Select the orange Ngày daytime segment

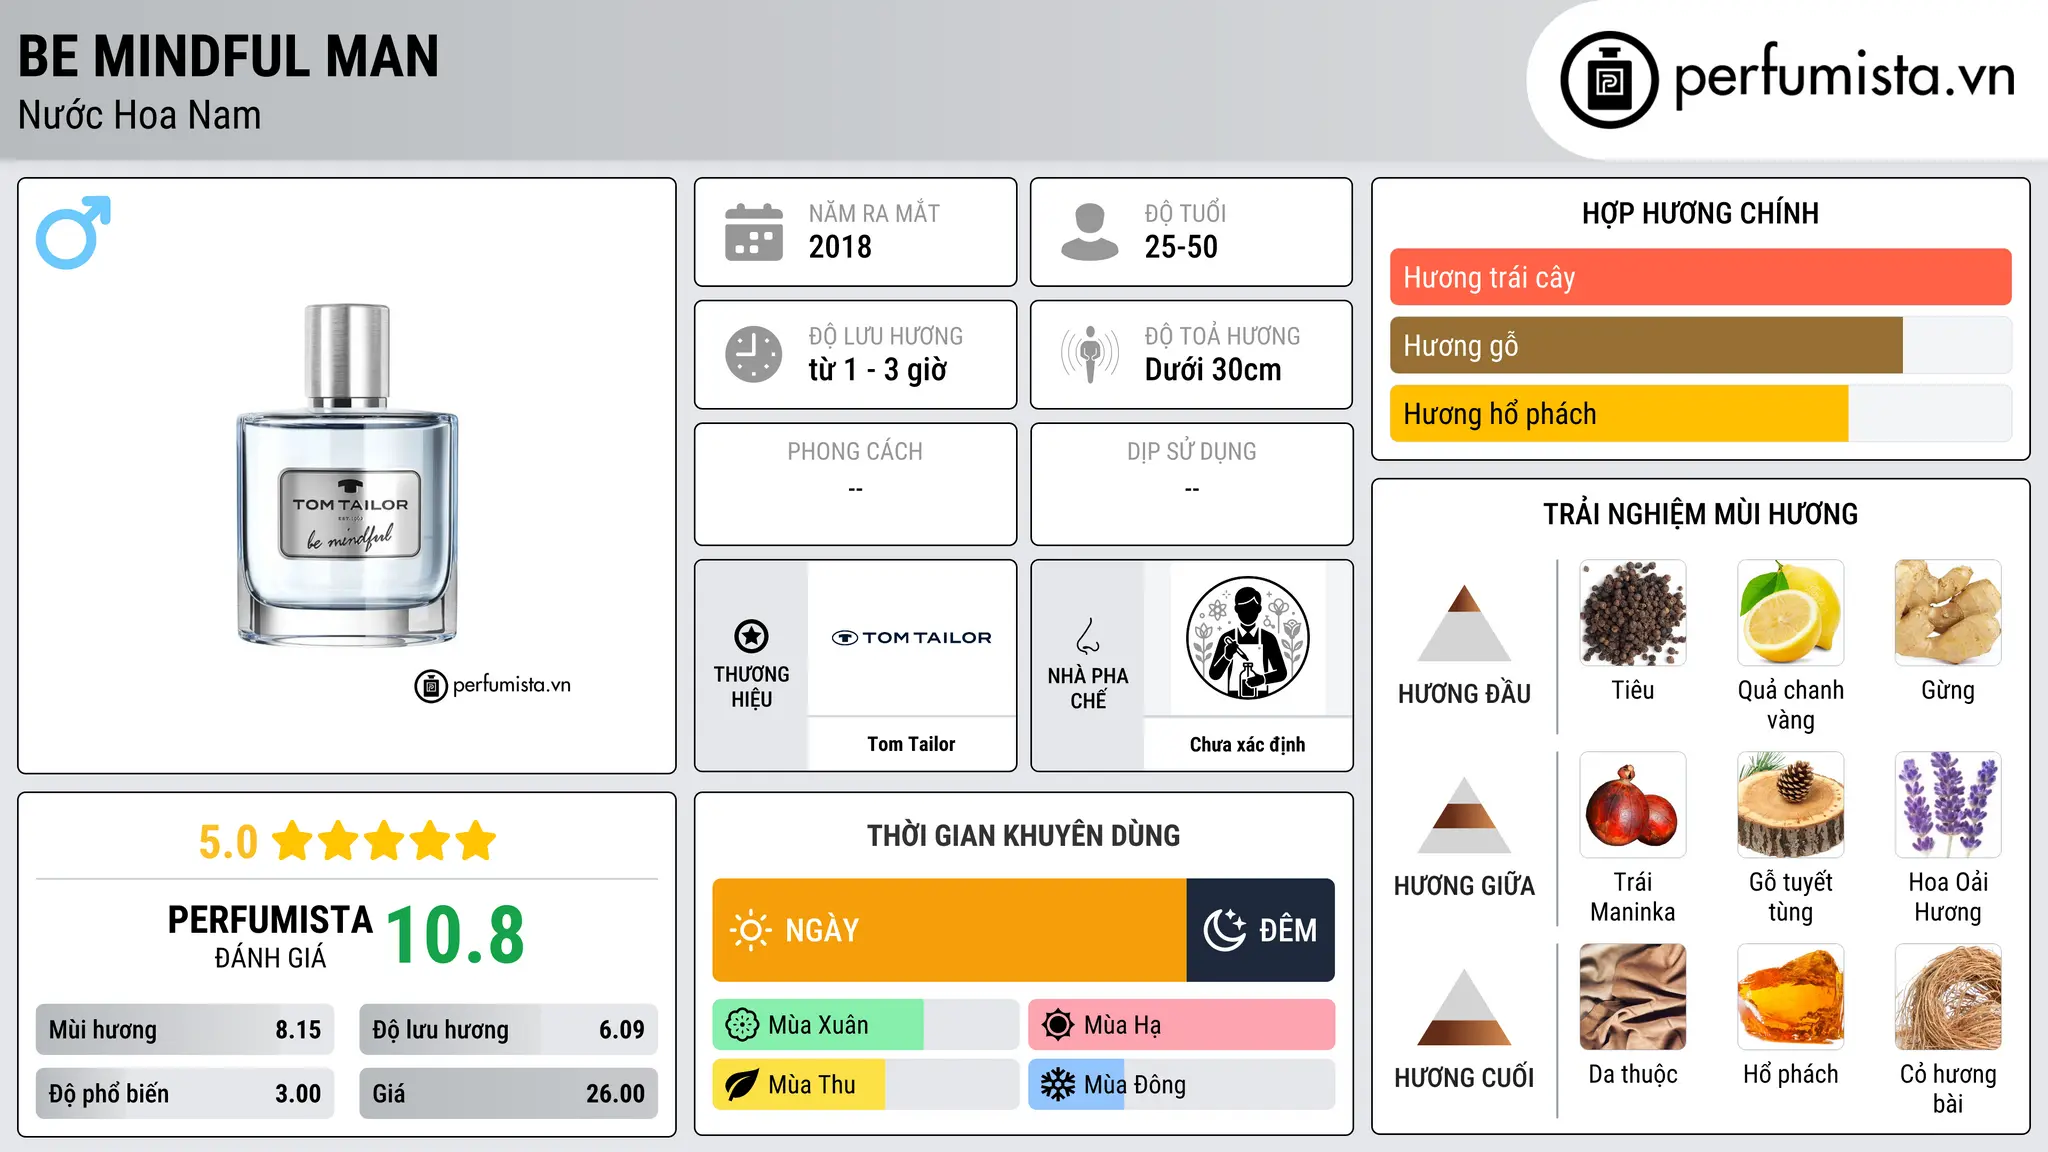[949, 930]
